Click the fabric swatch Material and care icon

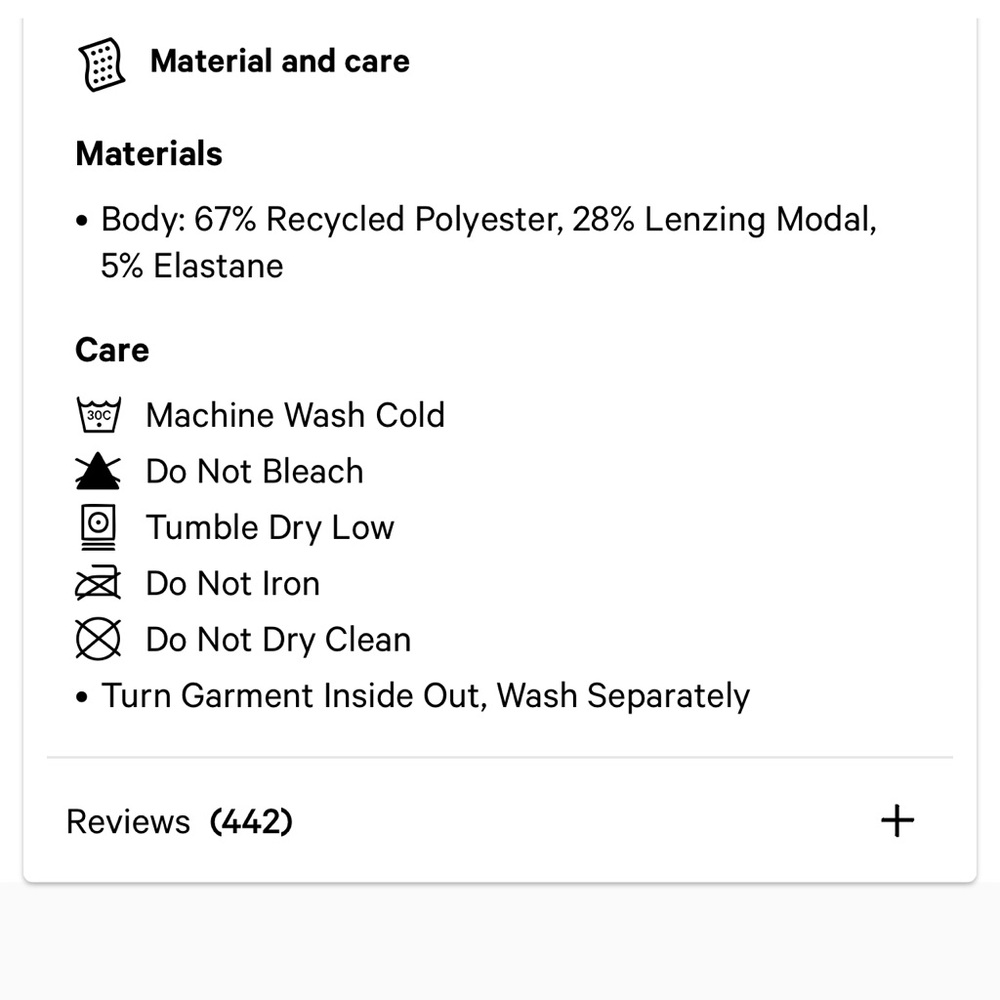tap(101, 64)
